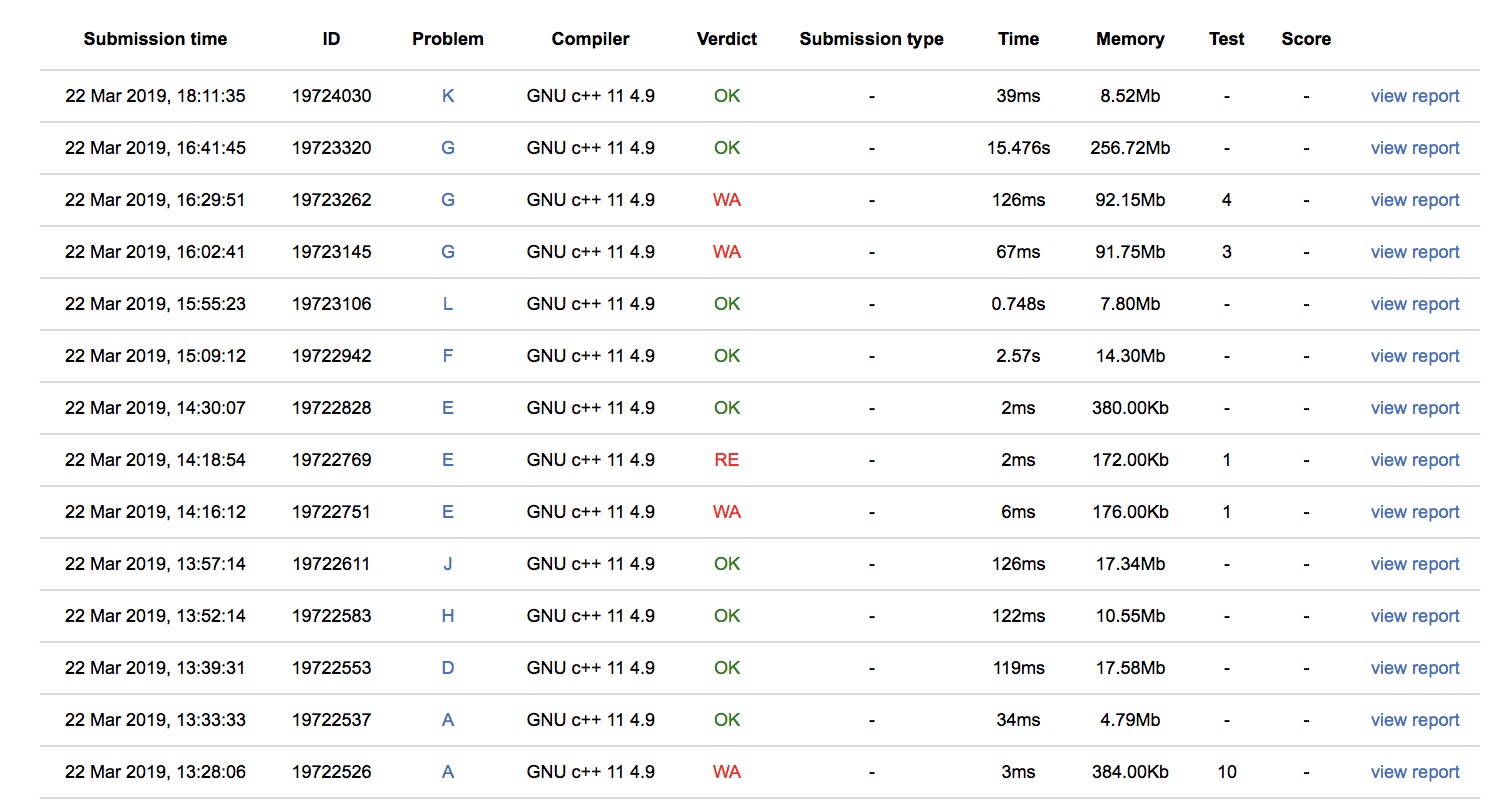Open problem G link for submission 19723320
The height and width of the screenshot is (812, 1510).
pyautogui.click(x=447, y=148)
